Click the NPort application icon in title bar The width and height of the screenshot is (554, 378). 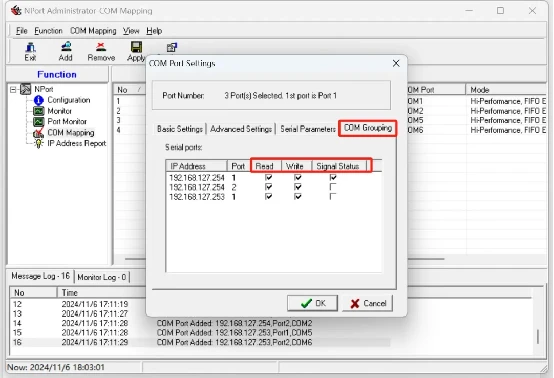tap(16, 11)
